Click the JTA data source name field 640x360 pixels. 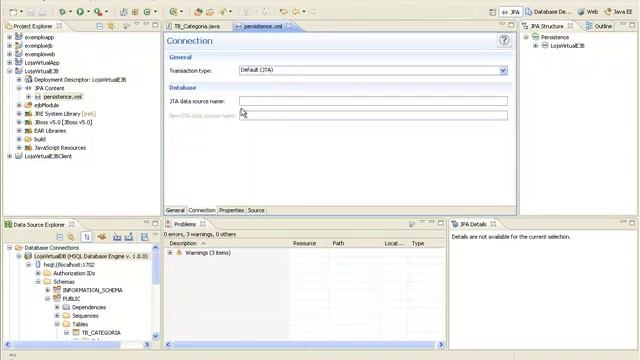[x=373, y=101]
